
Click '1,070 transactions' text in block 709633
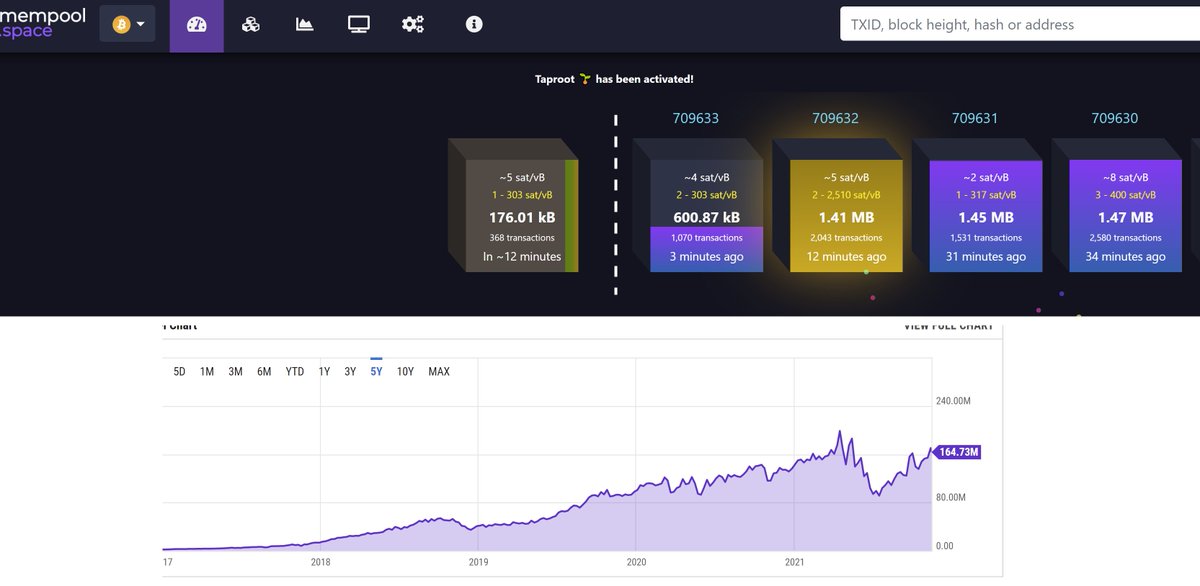click(706, 238)
